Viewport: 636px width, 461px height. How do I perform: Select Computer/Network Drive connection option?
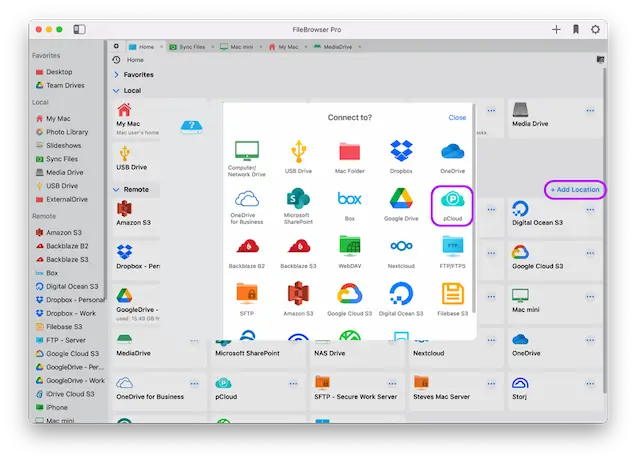pyautogui.click(x=247, y=159)
